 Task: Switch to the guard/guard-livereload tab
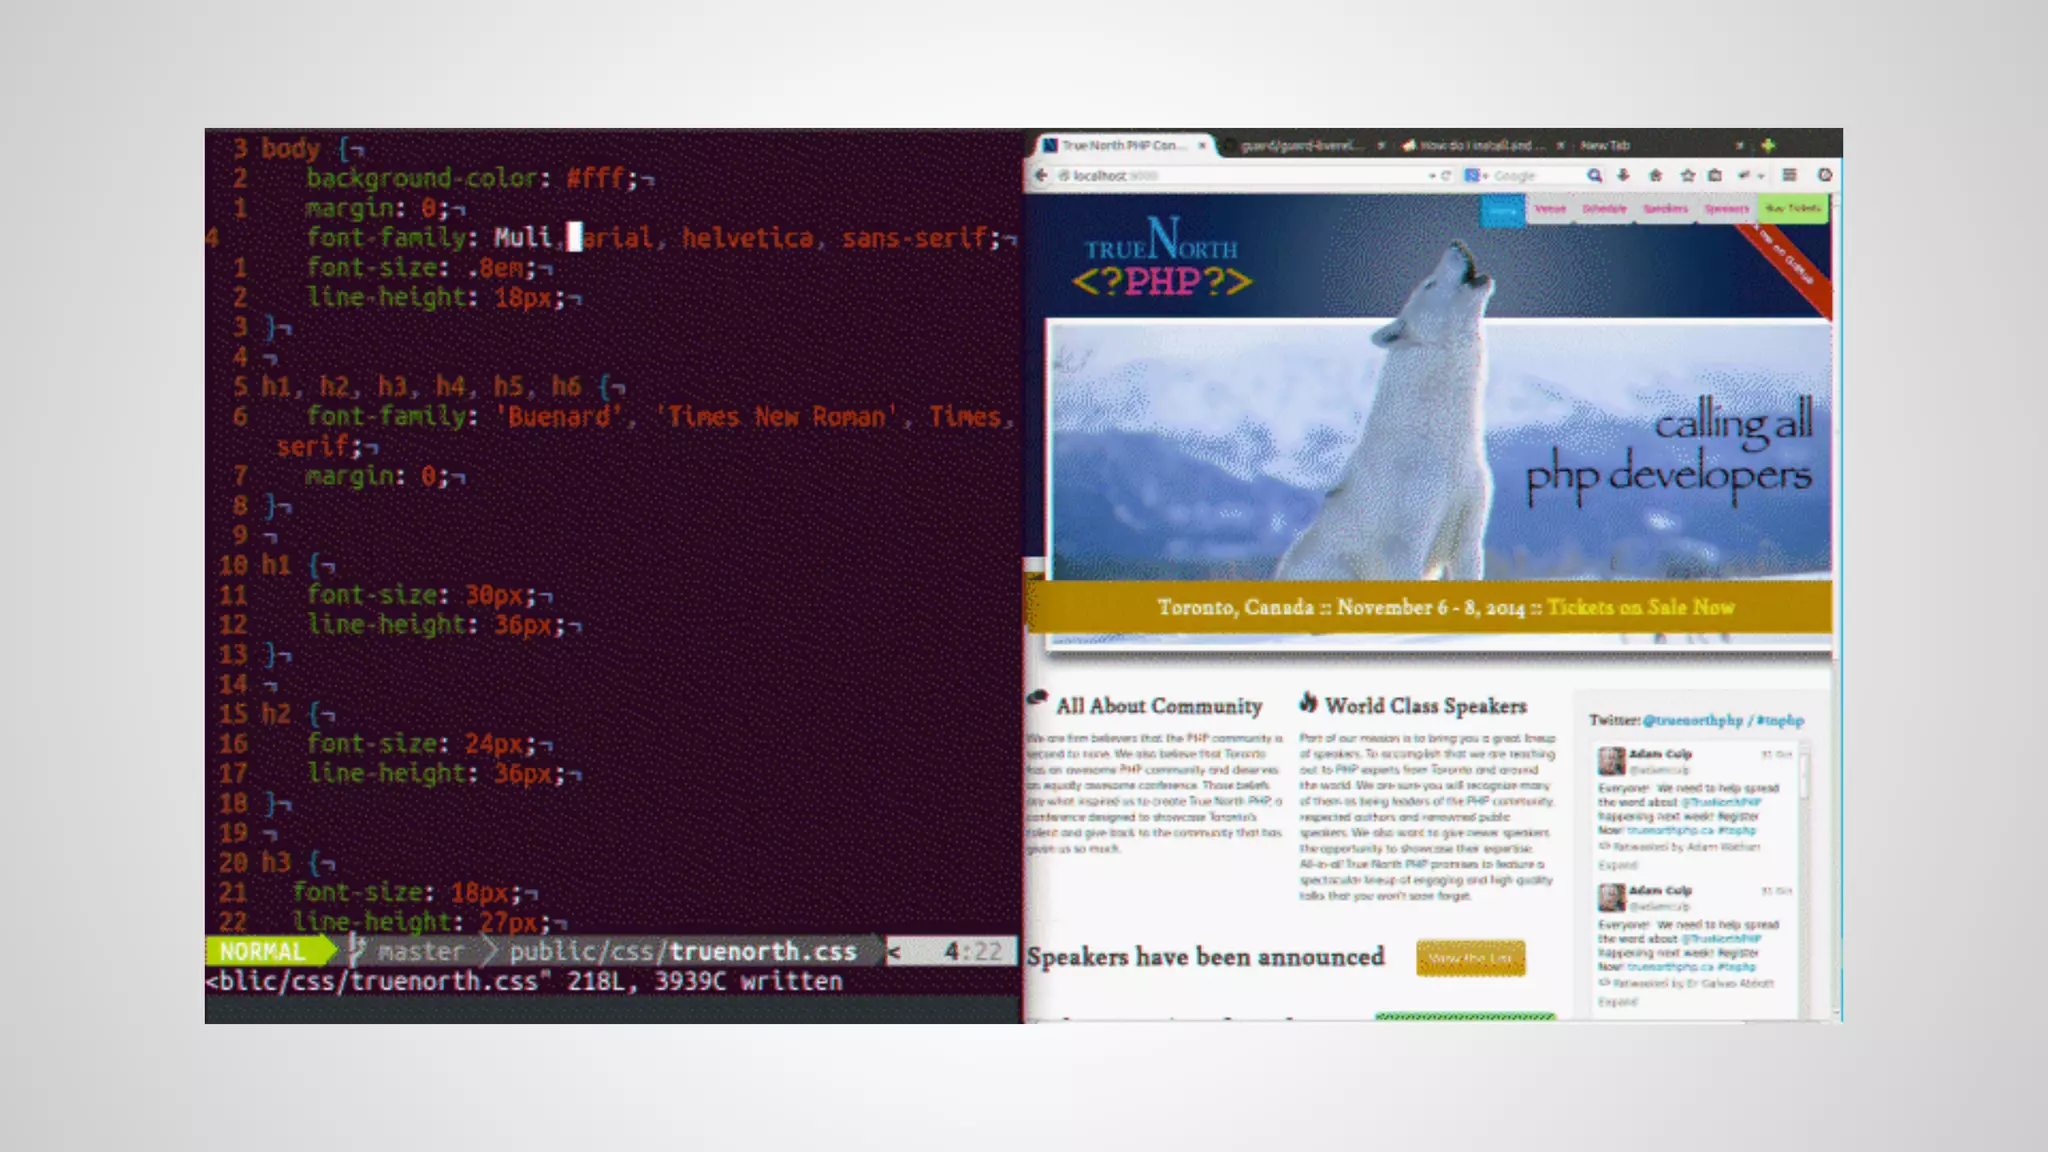coord(1300,146)
